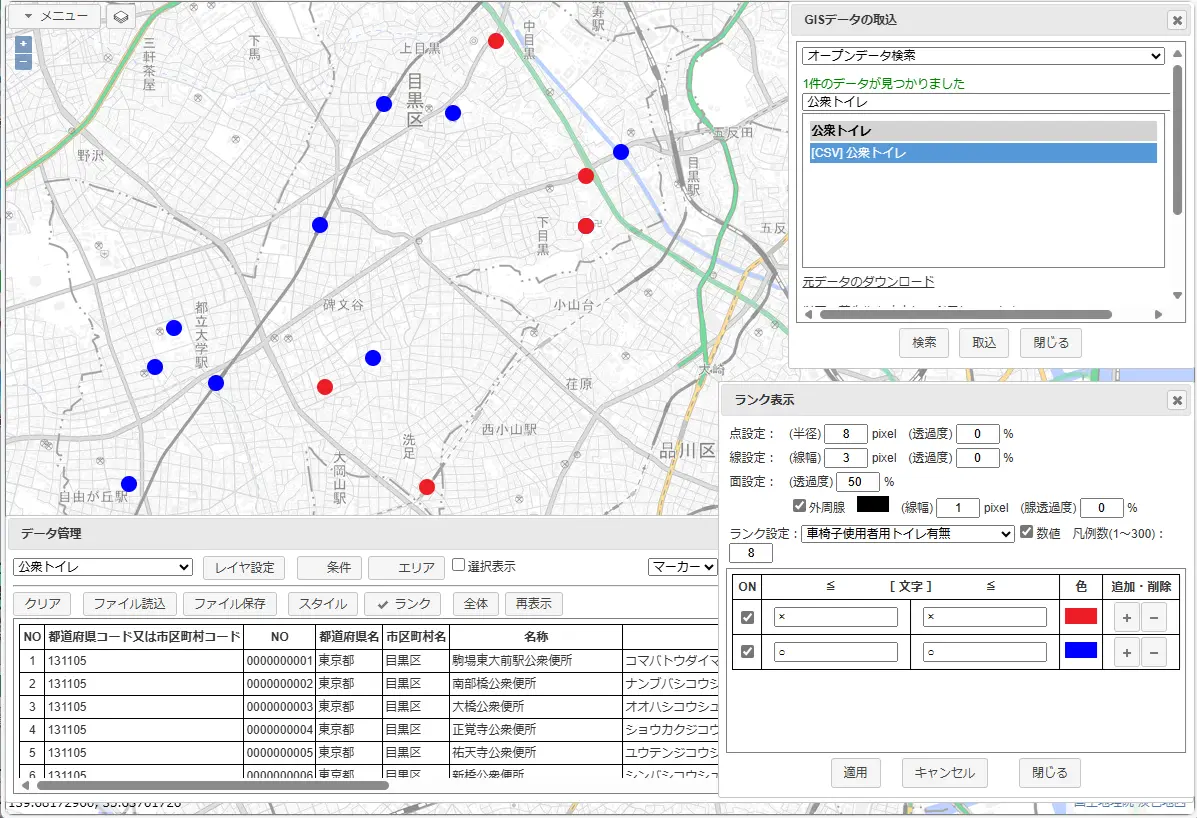1197x818 pixels.
Task: Click plus icon in the × rank row
Action: tap(1127, 618)
